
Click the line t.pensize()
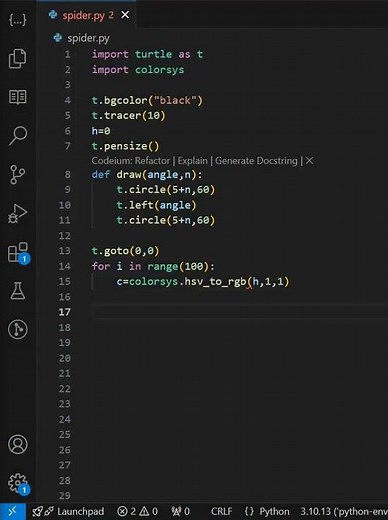tap(125, 146)
